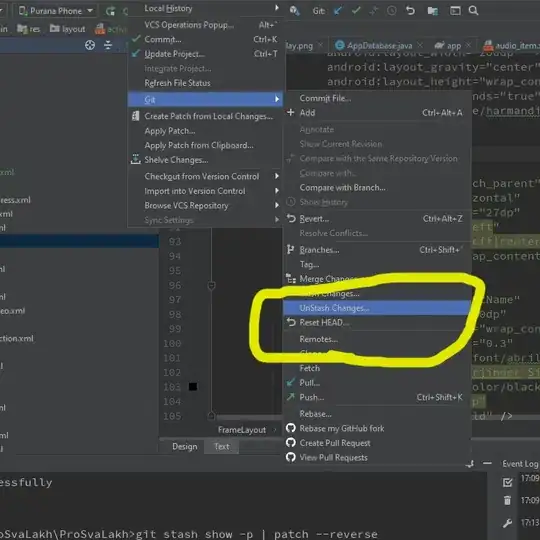The height and width of the screenshot is (540, 540).
Task: Click Create Pull Request menu entry
Action: [x=335, y=443]
